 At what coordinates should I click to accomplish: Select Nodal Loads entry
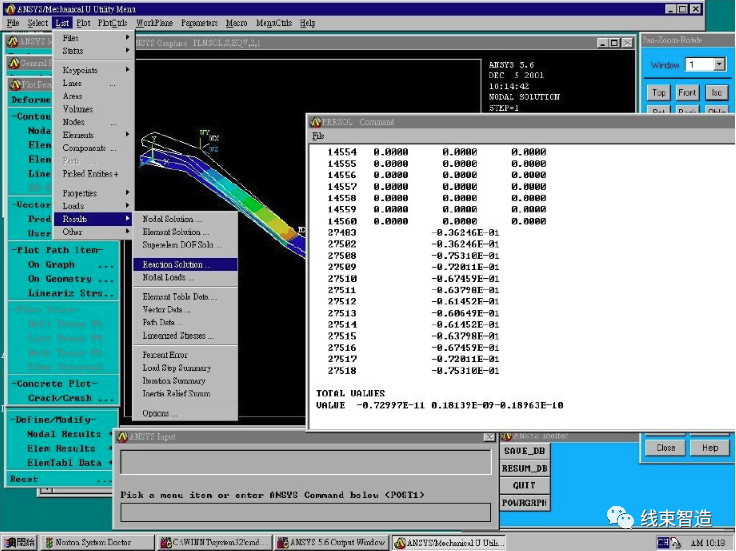[185, 277]
